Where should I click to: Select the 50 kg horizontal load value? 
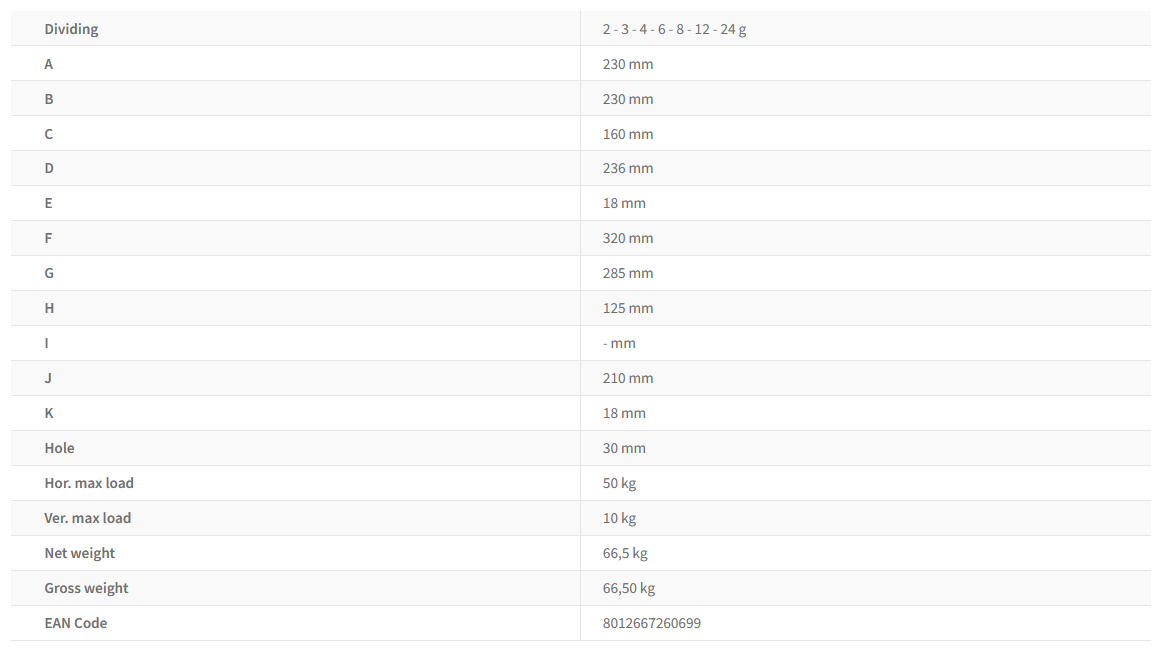pos(619,483)
